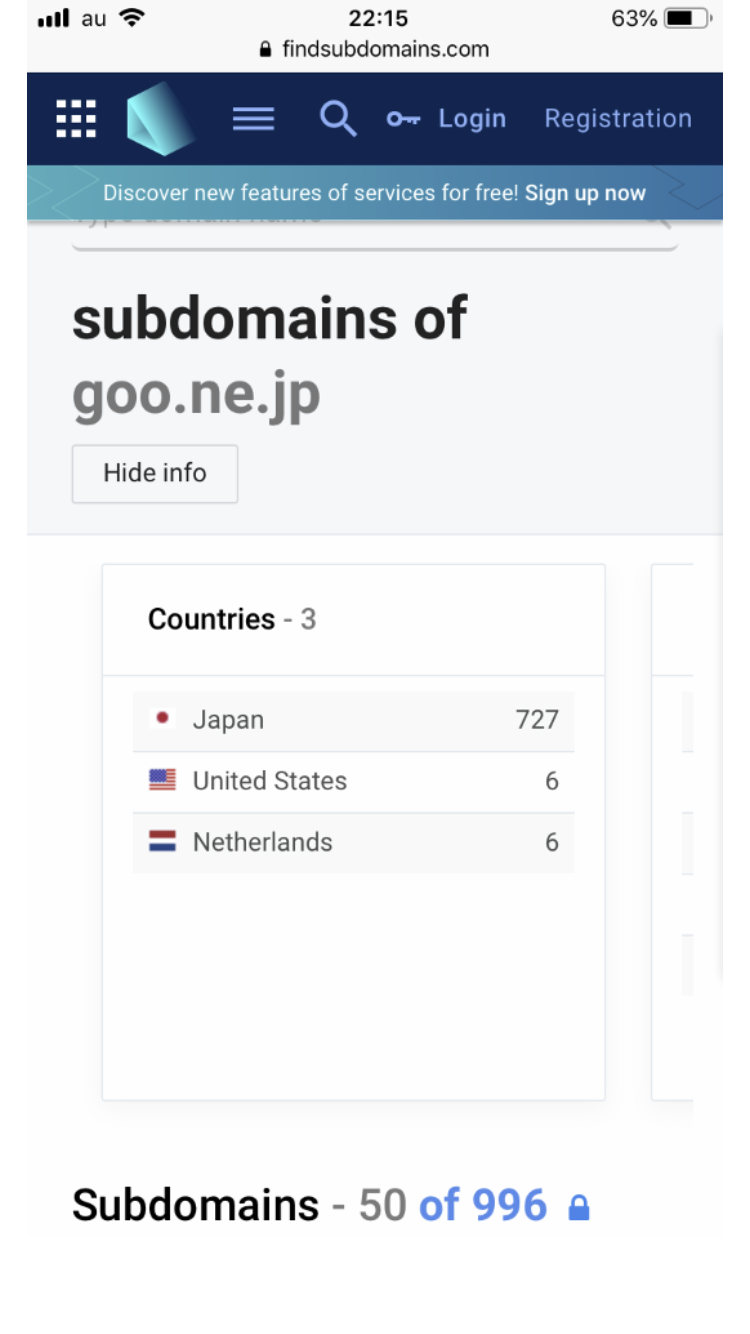Open the apps grid icon

tap(76, 119)
